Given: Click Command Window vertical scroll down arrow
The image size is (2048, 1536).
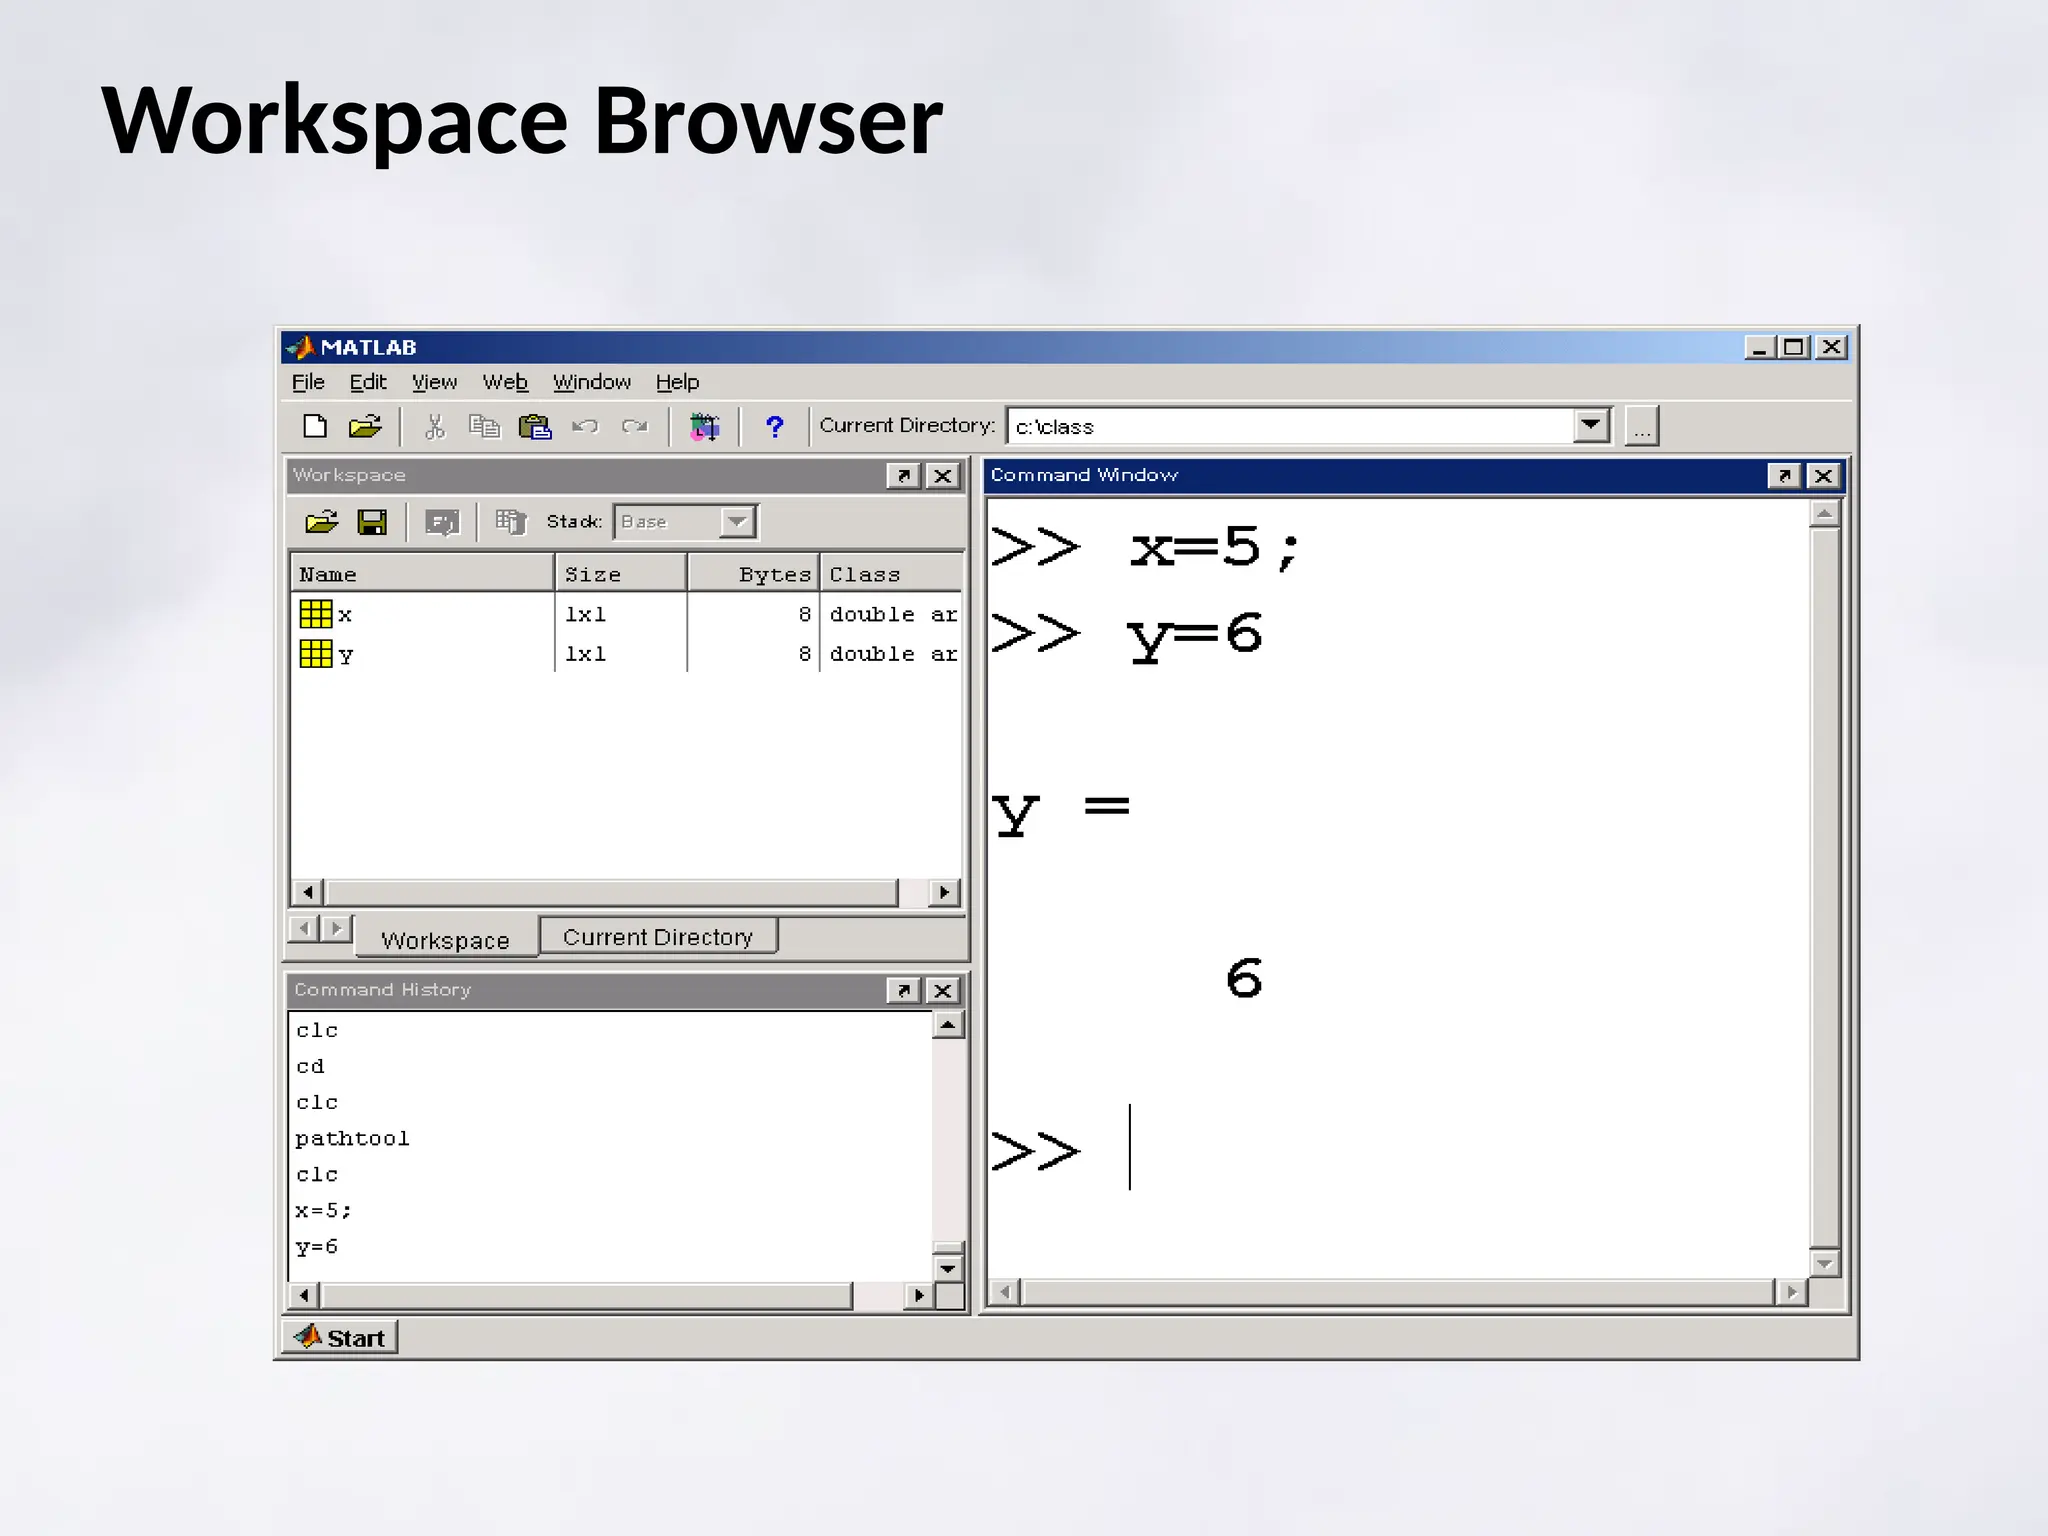Looking at the screenshot, I should coord(1825,1264).
